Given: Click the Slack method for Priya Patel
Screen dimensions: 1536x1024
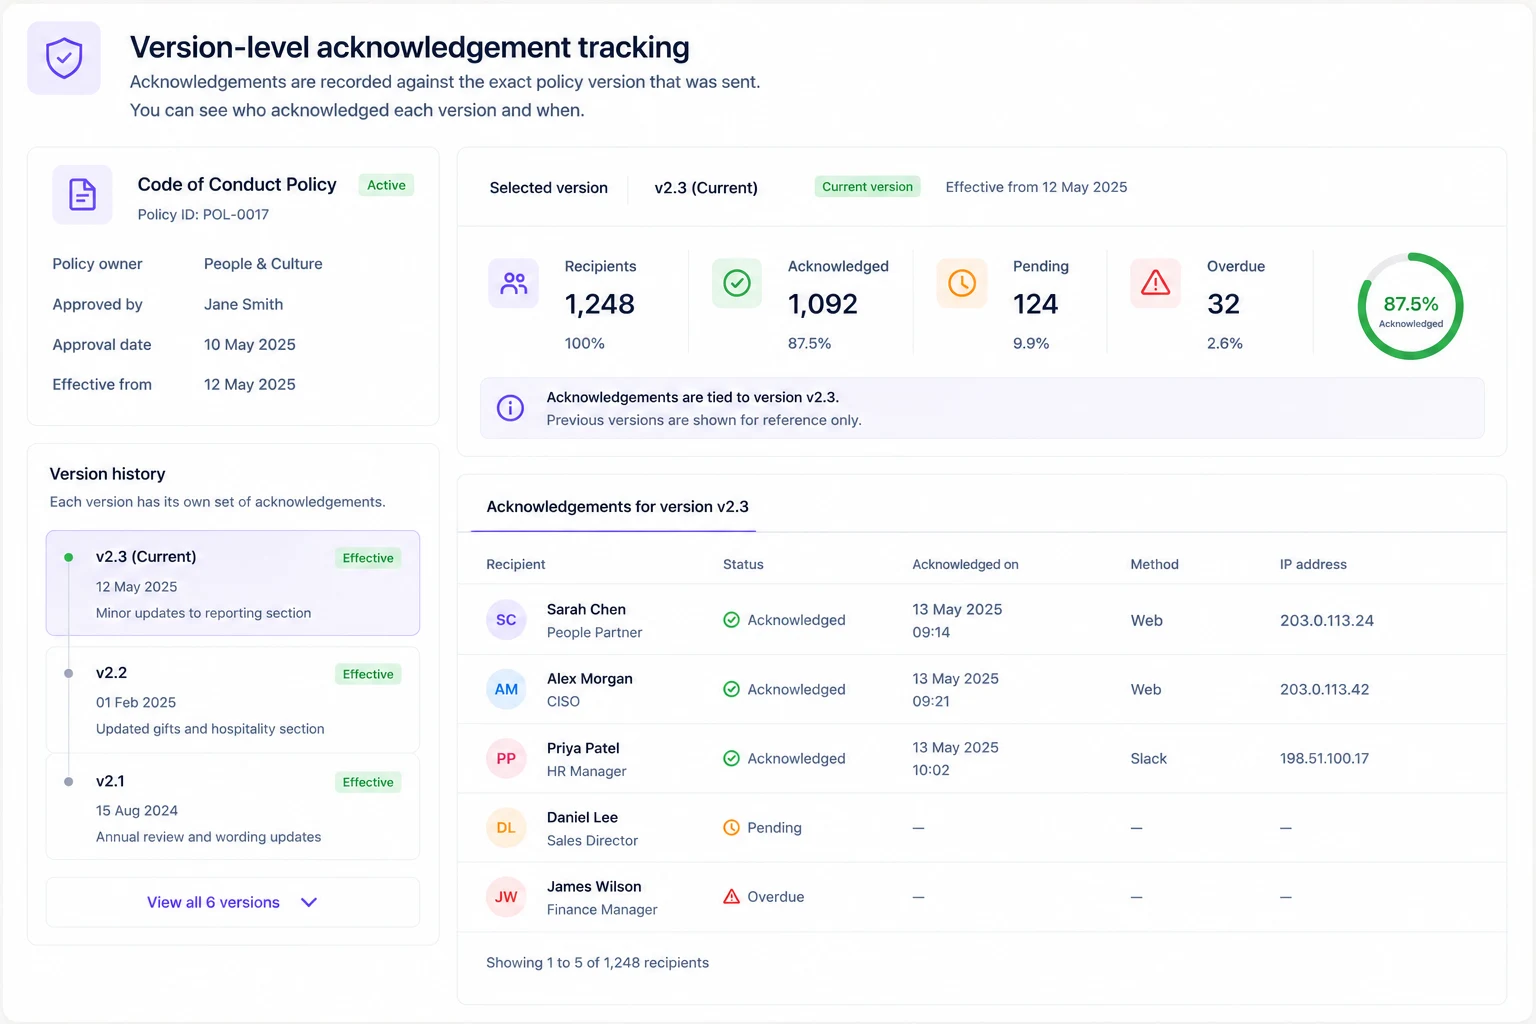Looking at the screenshot, I should coord(1148,759).
